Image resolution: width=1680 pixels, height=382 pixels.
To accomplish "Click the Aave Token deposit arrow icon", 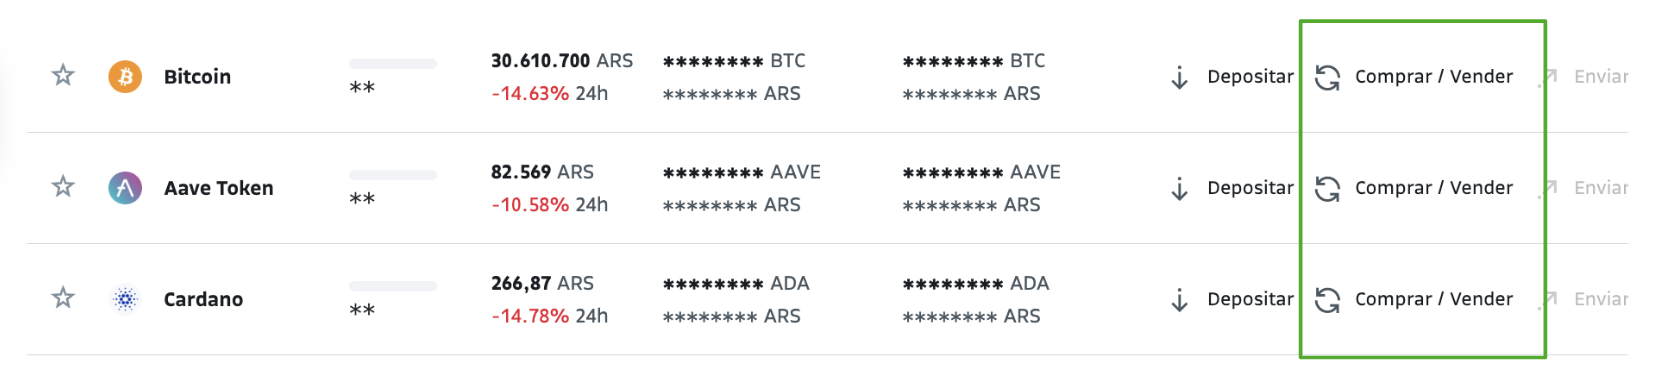I will point(1180,188).
